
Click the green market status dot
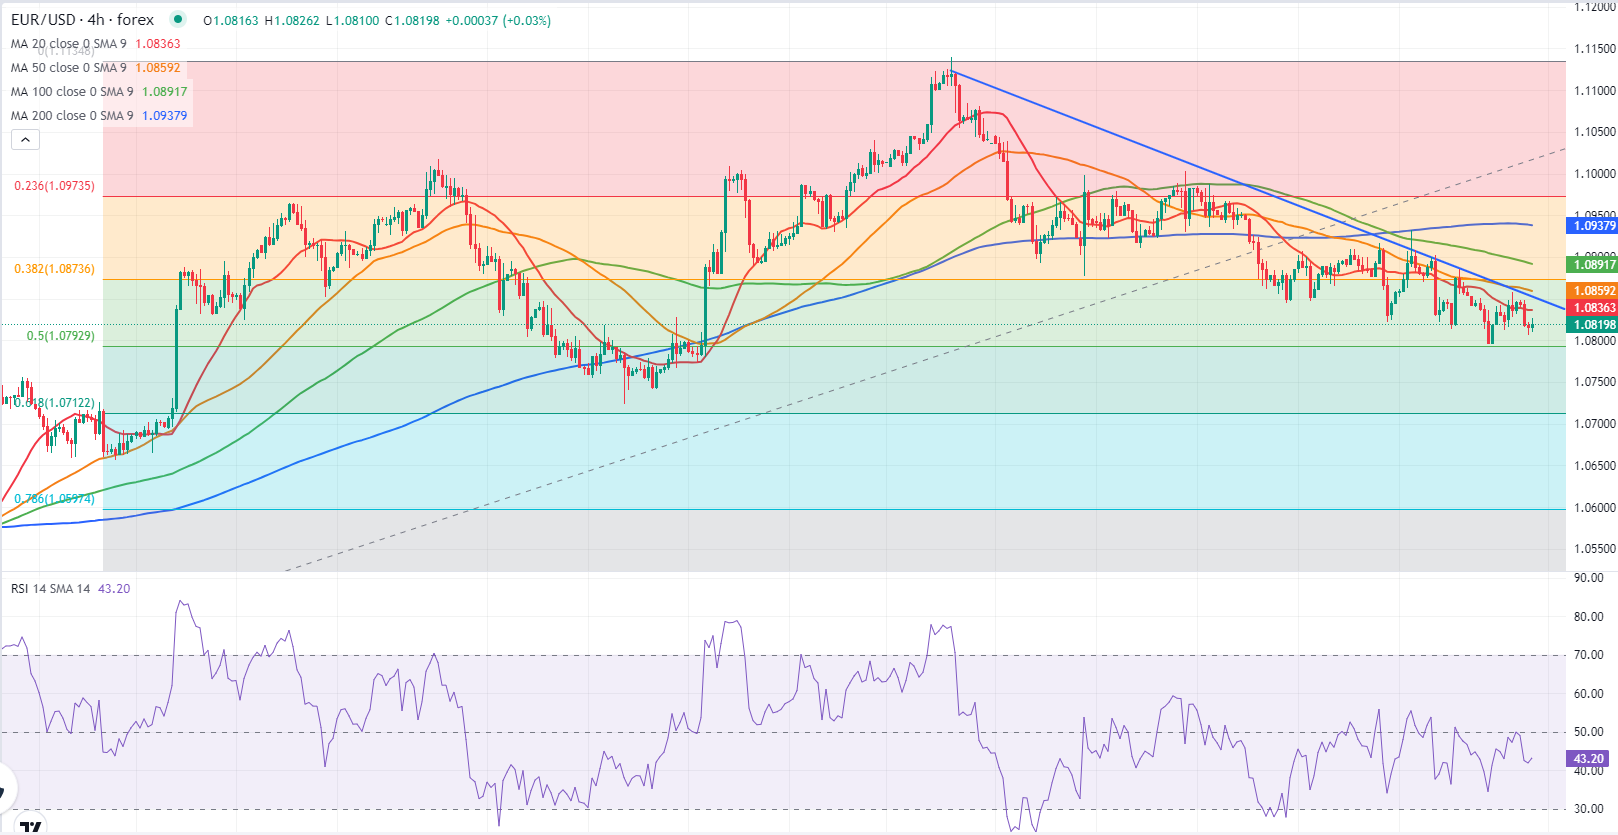coord(178,19)
